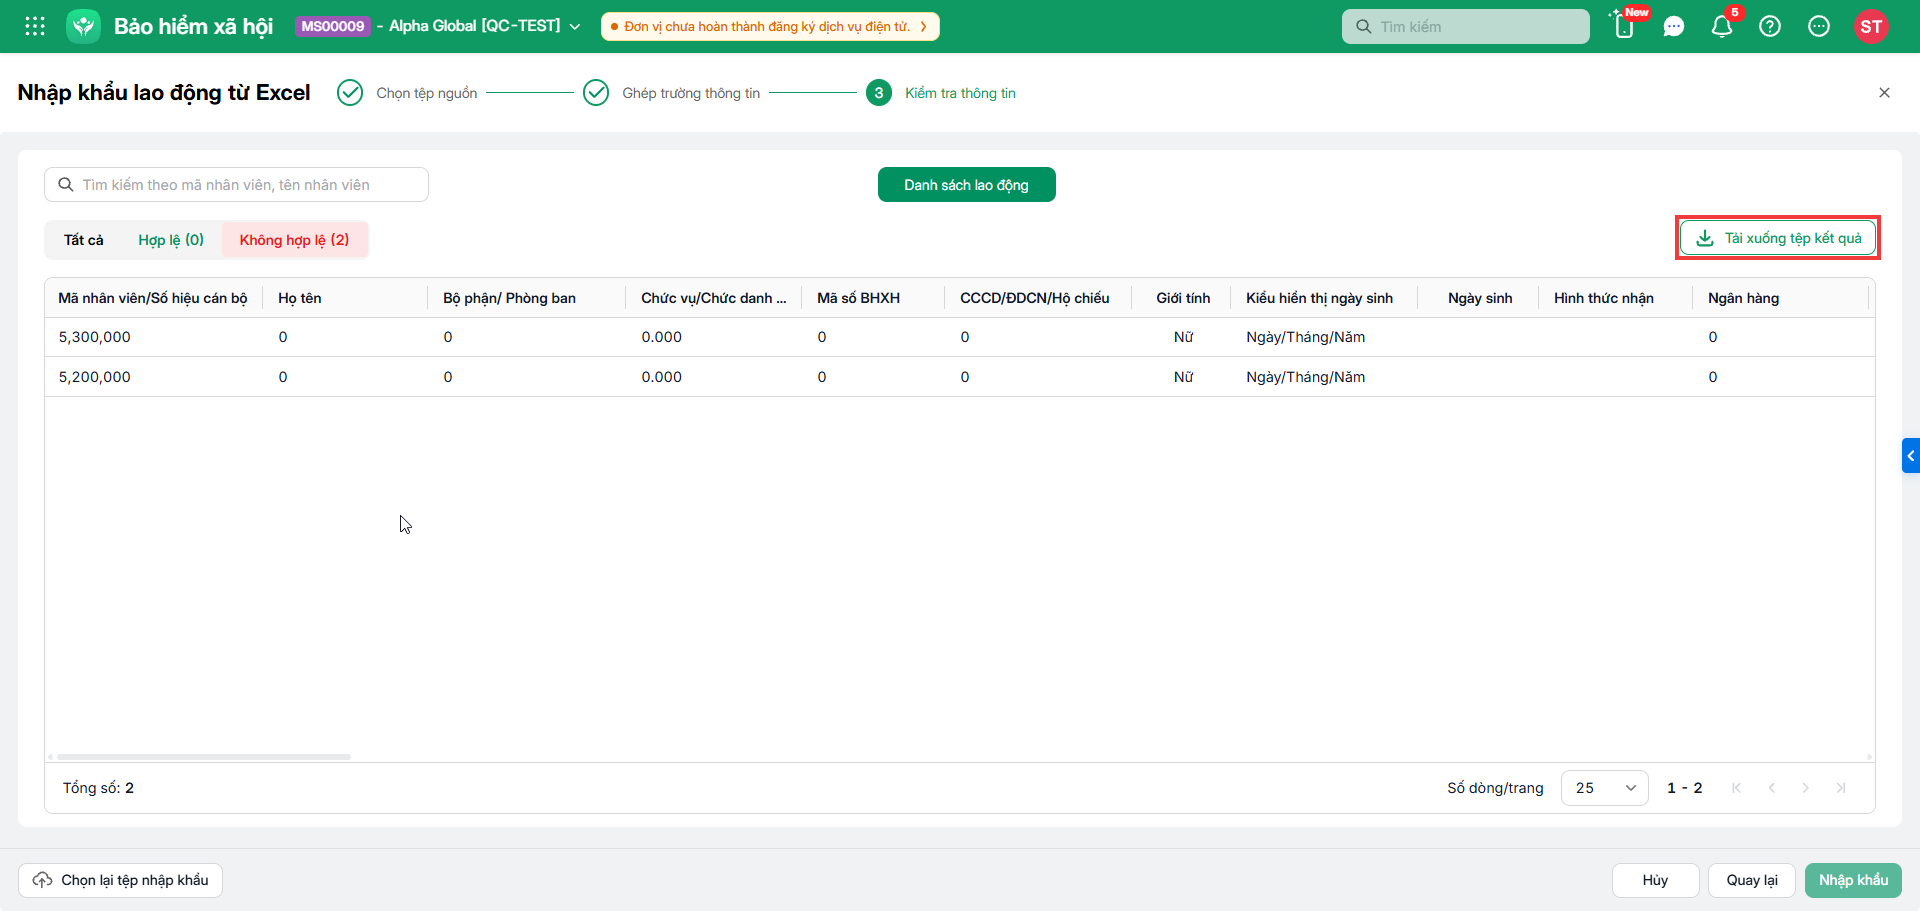Screen dimensions: 1920x911
Task: Select the Không hợp lệ (2) tab
Action: (294, 240)
